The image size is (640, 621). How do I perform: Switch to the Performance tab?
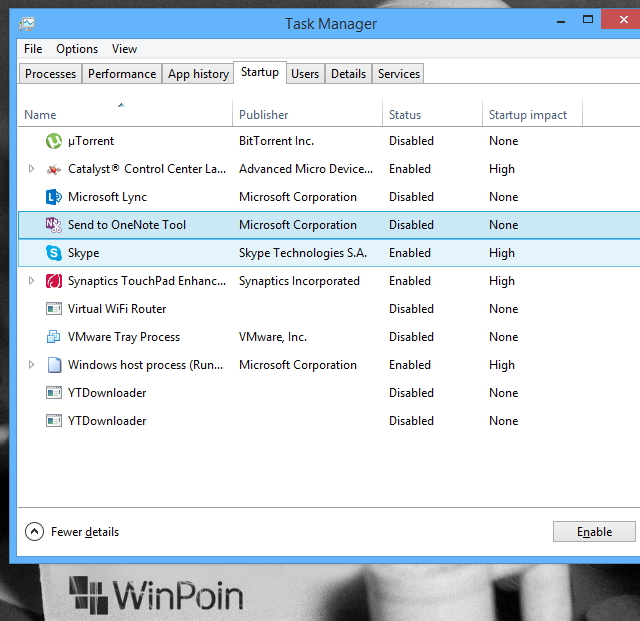pos(122,74)
